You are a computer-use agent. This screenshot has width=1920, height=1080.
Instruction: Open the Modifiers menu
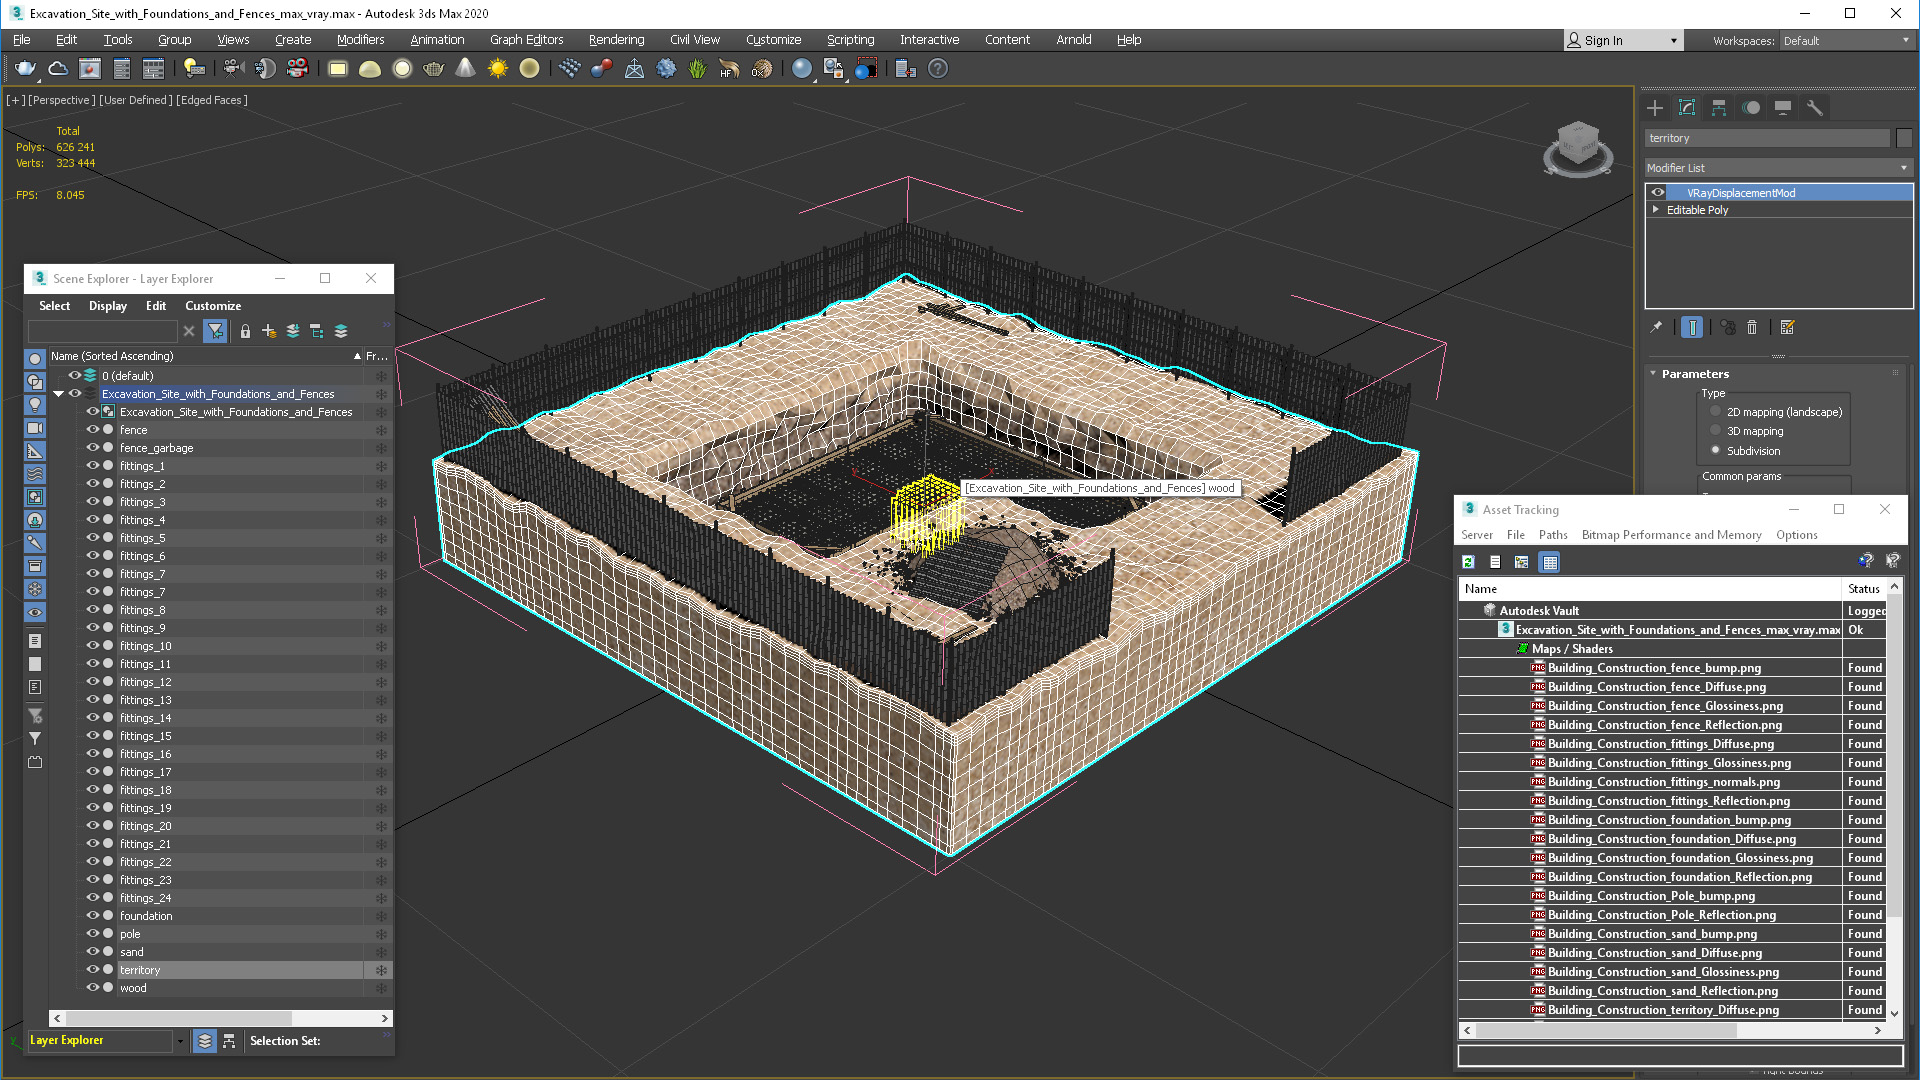coord(360,40)
